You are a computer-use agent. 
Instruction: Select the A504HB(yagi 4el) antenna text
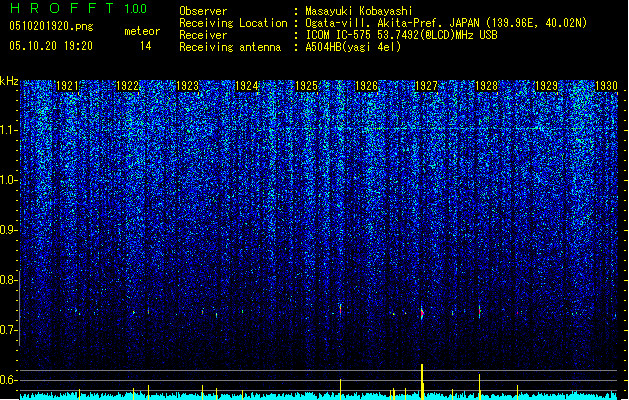click(353, 47)
